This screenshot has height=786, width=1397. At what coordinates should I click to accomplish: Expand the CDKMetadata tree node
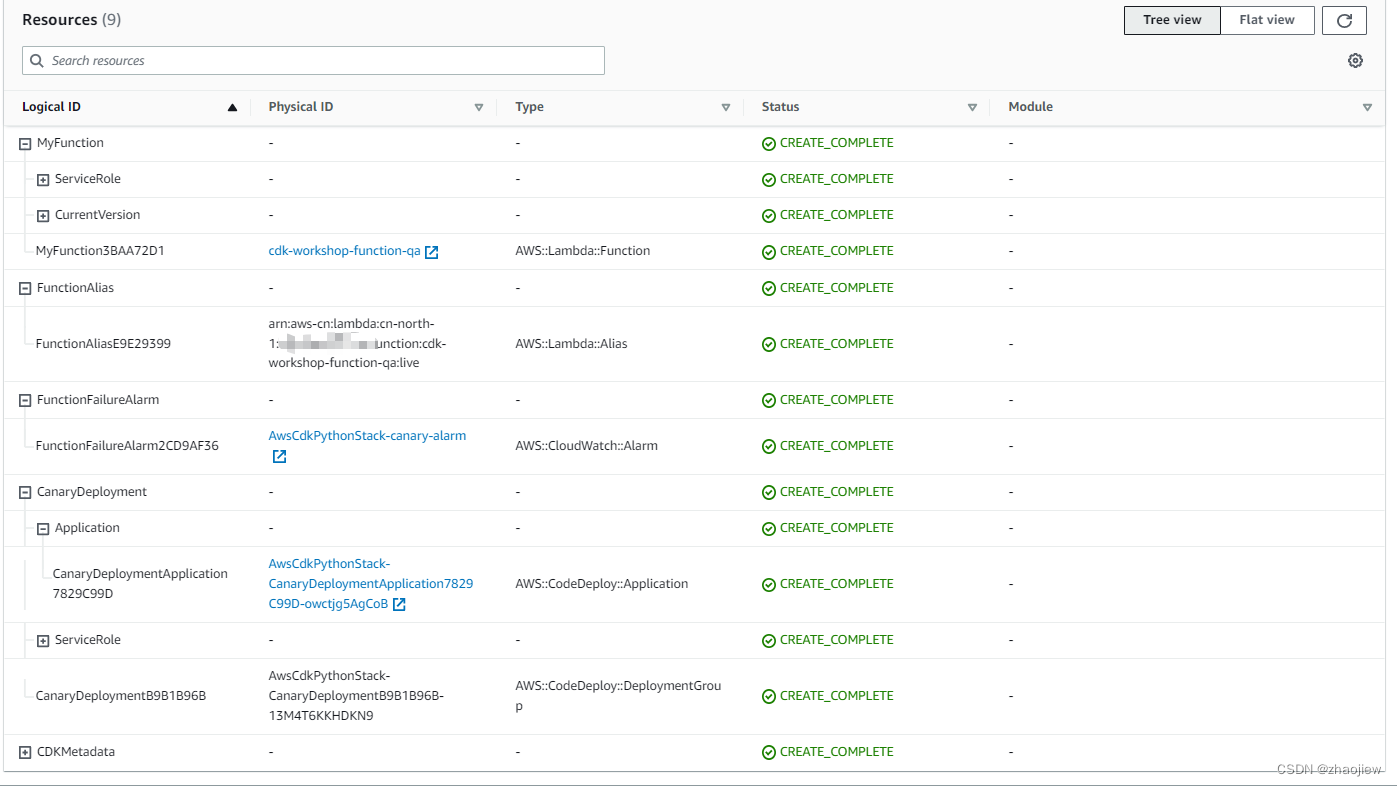26,753
